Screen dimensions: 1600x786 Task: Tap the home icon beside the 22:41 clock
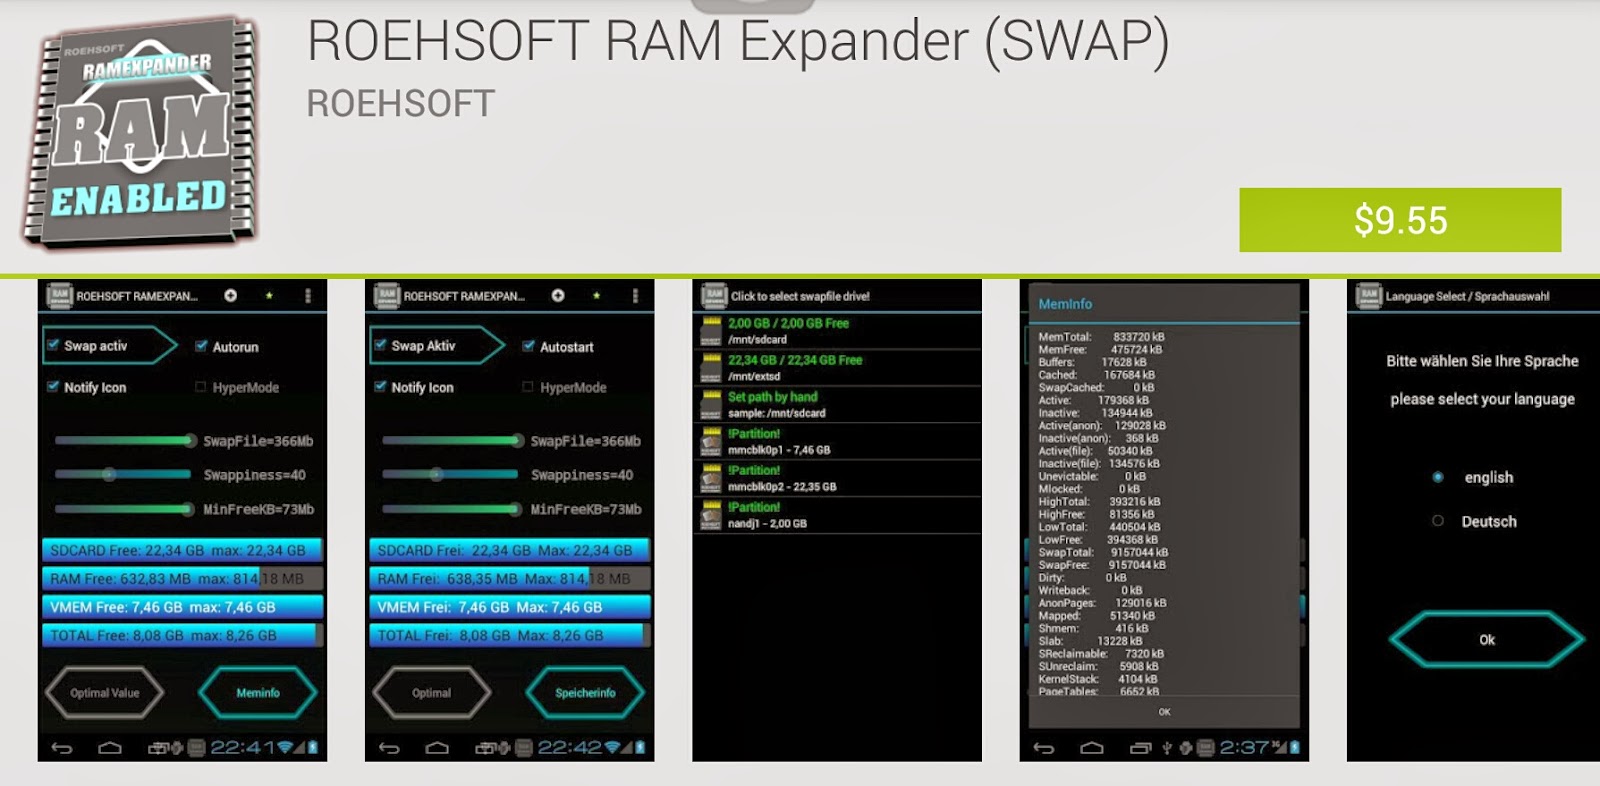pyautogui.click(x=110, y=747)
